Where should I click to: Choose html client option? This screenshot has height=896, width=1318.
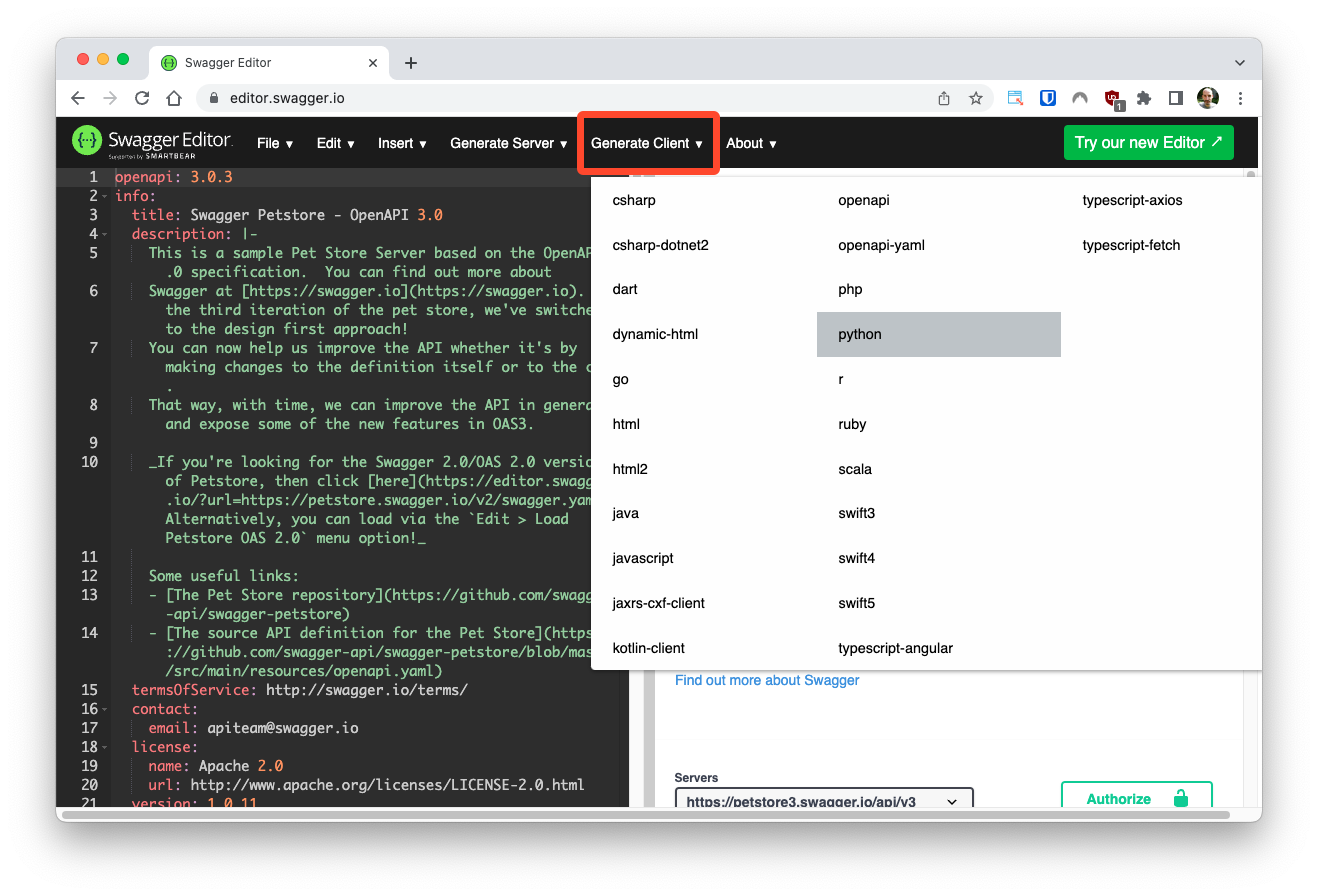point(704,424)
